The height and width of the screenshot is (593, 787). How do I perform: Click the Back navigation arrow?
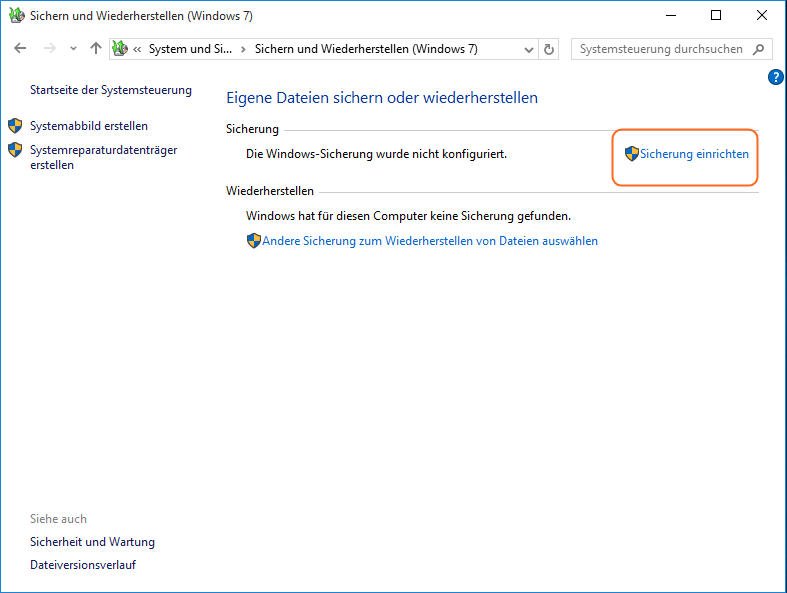tap(20, 49)
